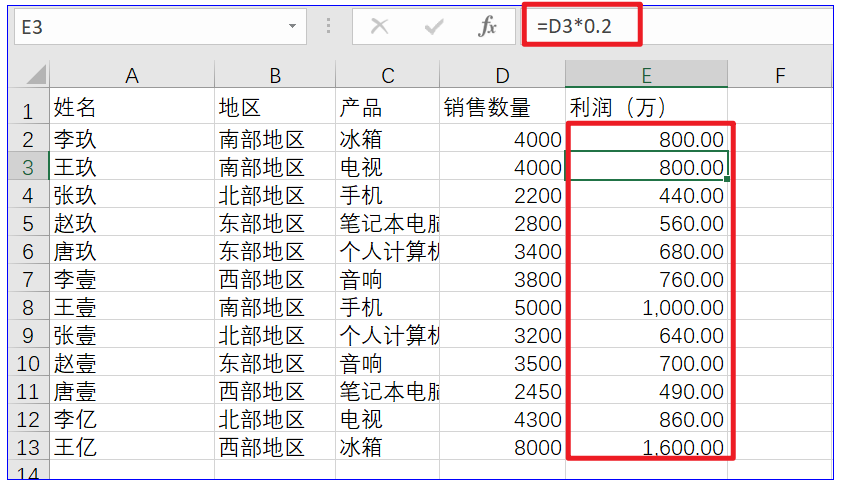Viewport: 845px width, 485px height.
Task: Select the cell with name 赵壹
Action: coord(132,363)
